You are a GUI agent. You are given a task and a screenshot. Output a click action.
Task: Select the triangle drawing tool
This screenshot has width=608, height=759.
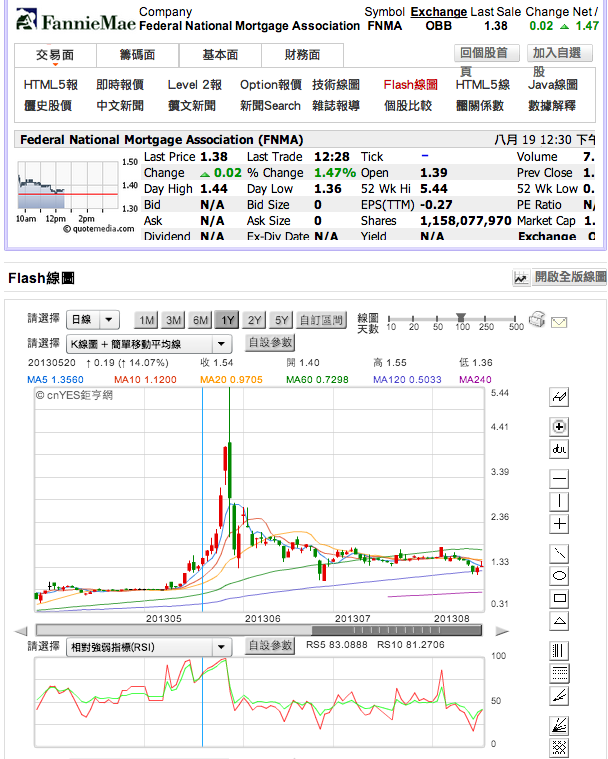tap(559, 621)
